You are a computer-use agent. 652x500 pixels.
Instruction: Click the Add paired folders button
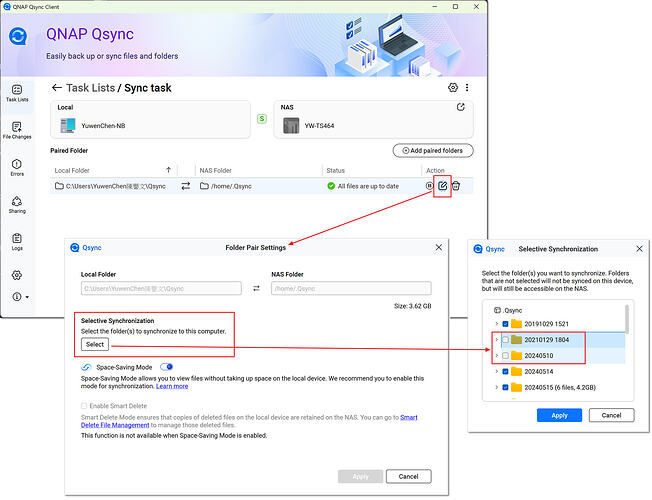click(433, 151)
